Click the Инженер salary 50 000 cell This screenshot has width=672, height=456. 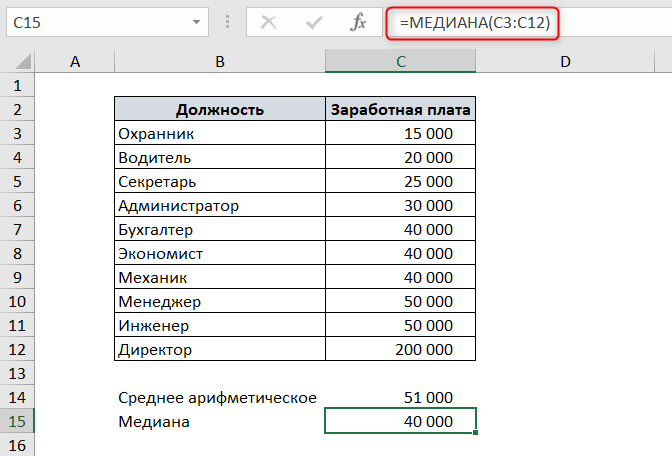tap(400, 325)
